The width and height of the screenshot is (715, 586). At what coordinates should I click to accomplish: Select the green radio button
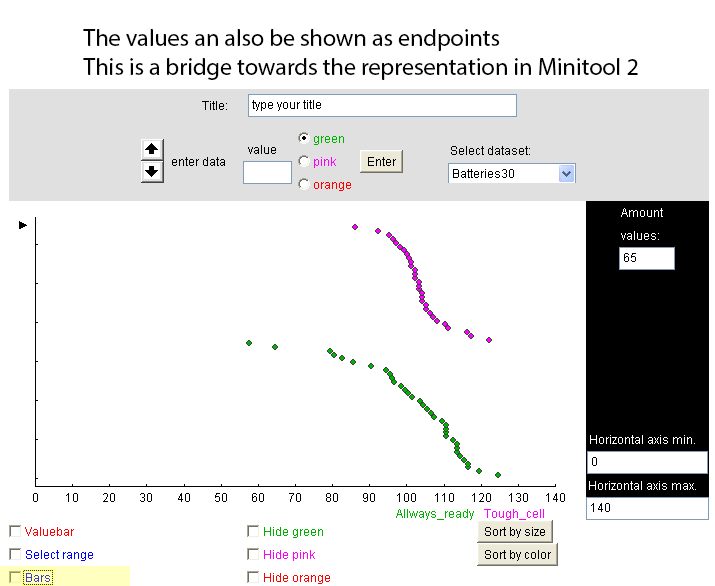[304, 138]
